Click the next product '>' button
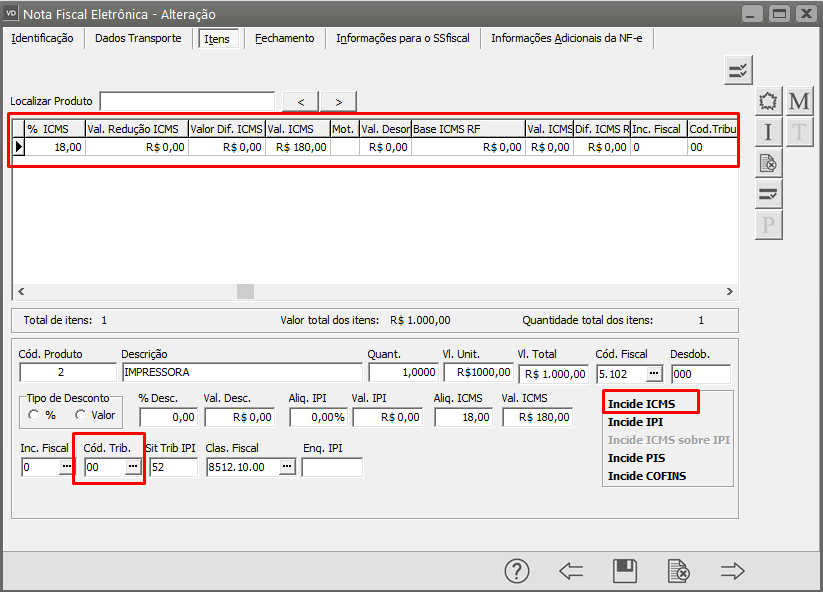This screenshot has width=823, height=592. 339,101
